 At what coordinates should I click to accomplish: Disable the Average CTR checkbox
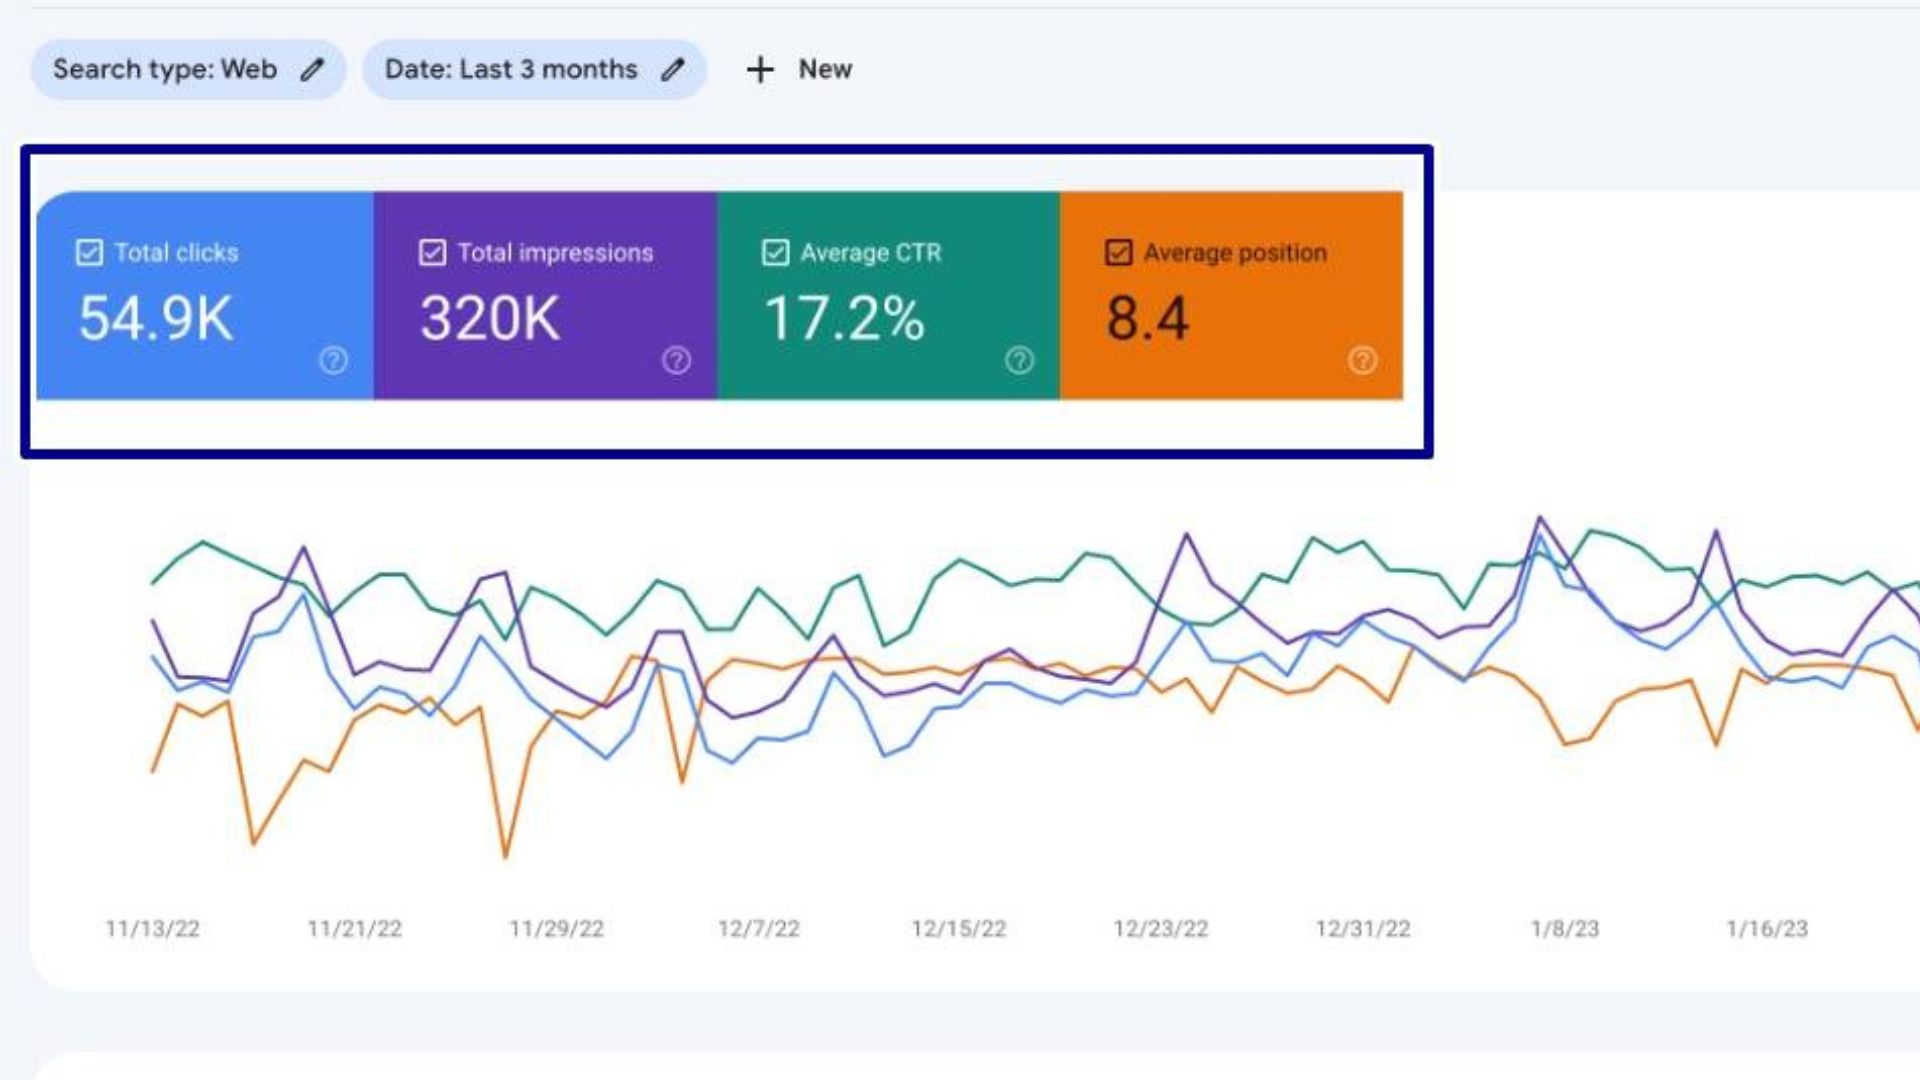(x=775, y=252)
